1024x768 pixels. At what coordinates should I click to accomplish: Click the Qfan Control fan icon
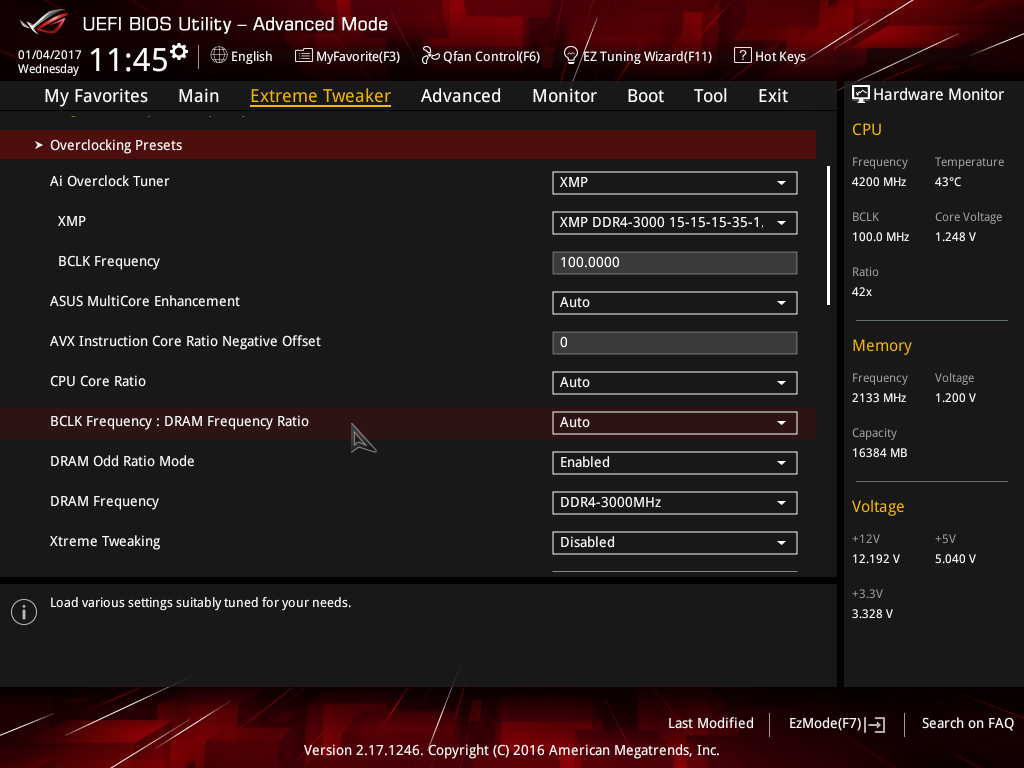click(430, 56)
